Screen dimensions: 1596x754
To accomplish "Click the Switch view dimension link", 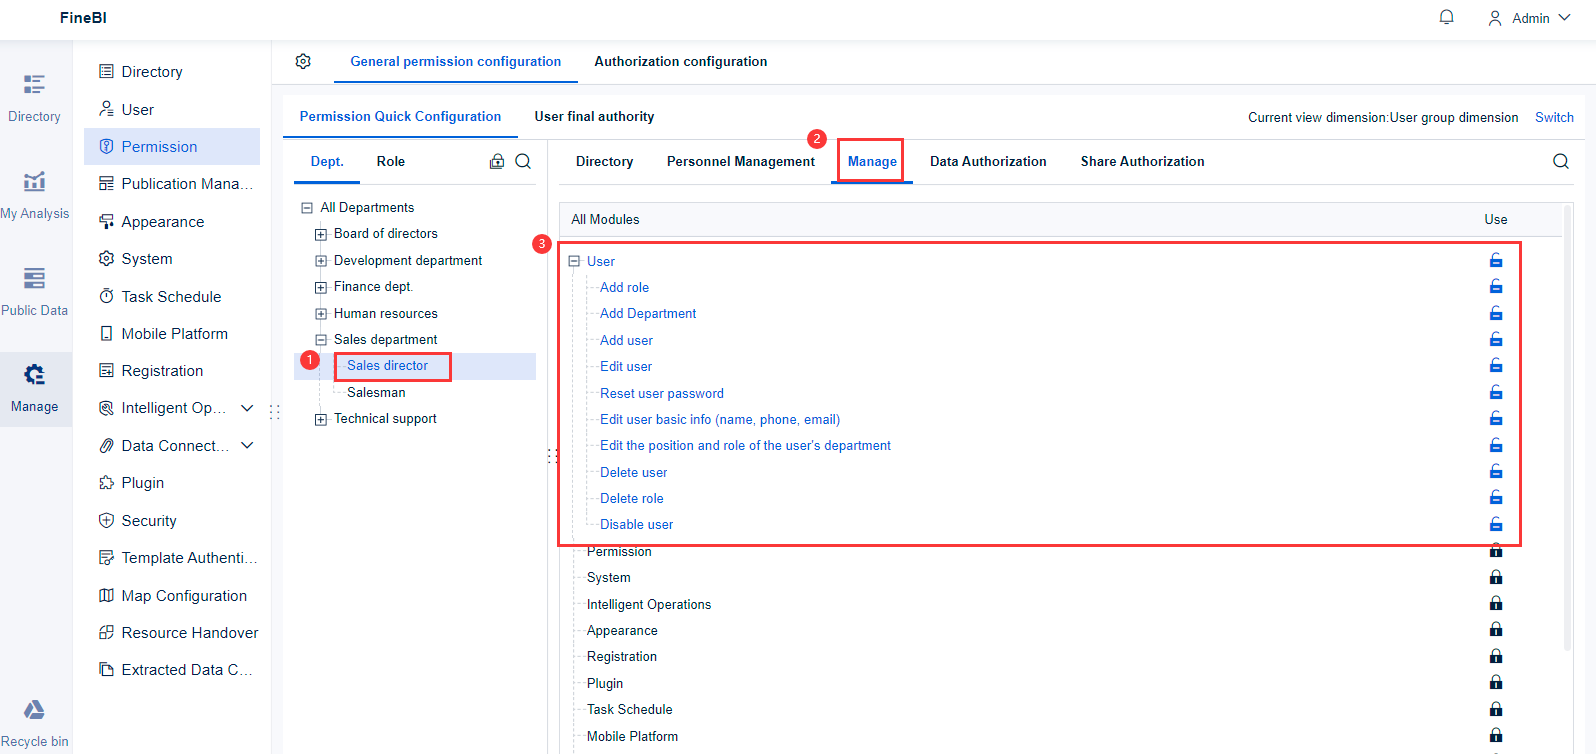I will pyautogui.click(x=1554, y=117).
